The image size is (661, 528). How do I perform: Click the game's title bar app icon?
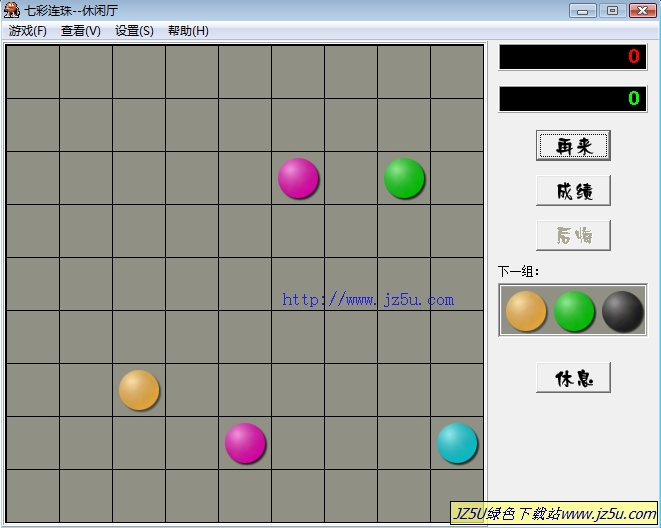click(11, 10)
